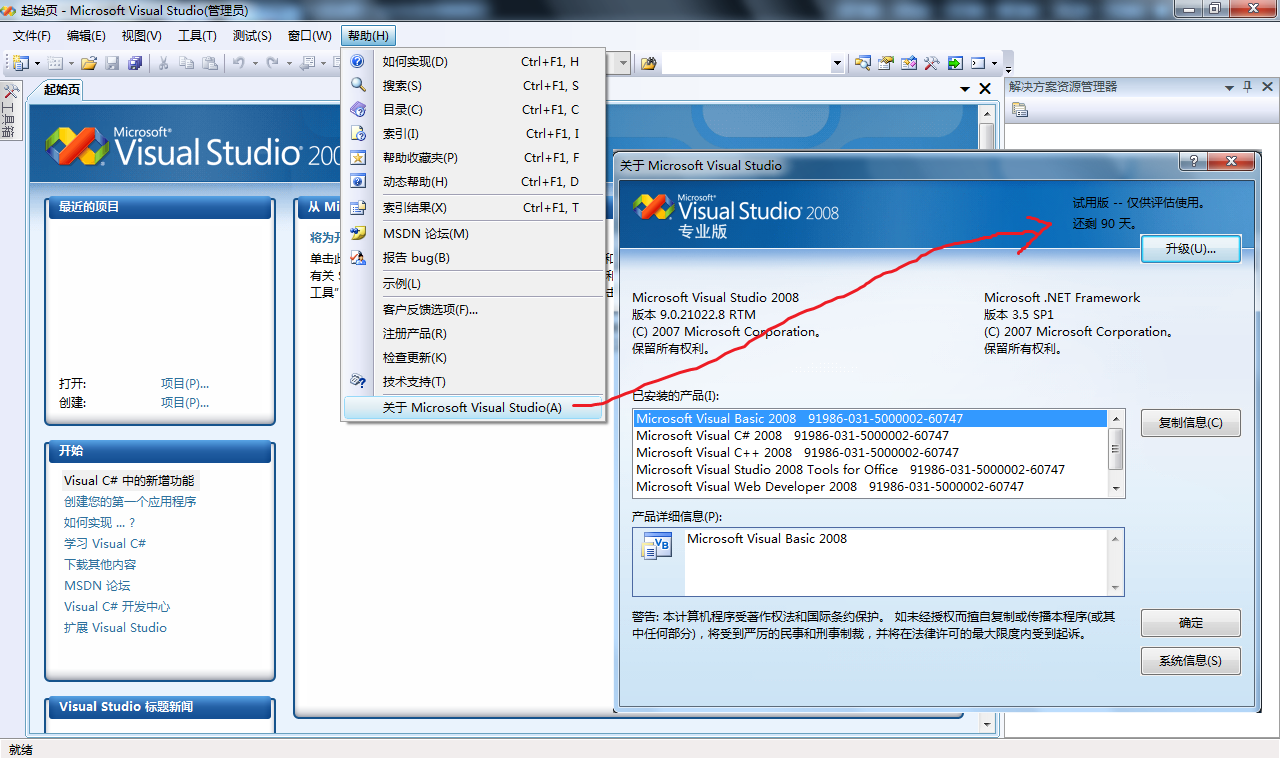Image resolution: width=1280 pixels, height=758 pixels.
Task: Click the properties icon in Solution Explorer panel
Action: (x=1020, y=110)
